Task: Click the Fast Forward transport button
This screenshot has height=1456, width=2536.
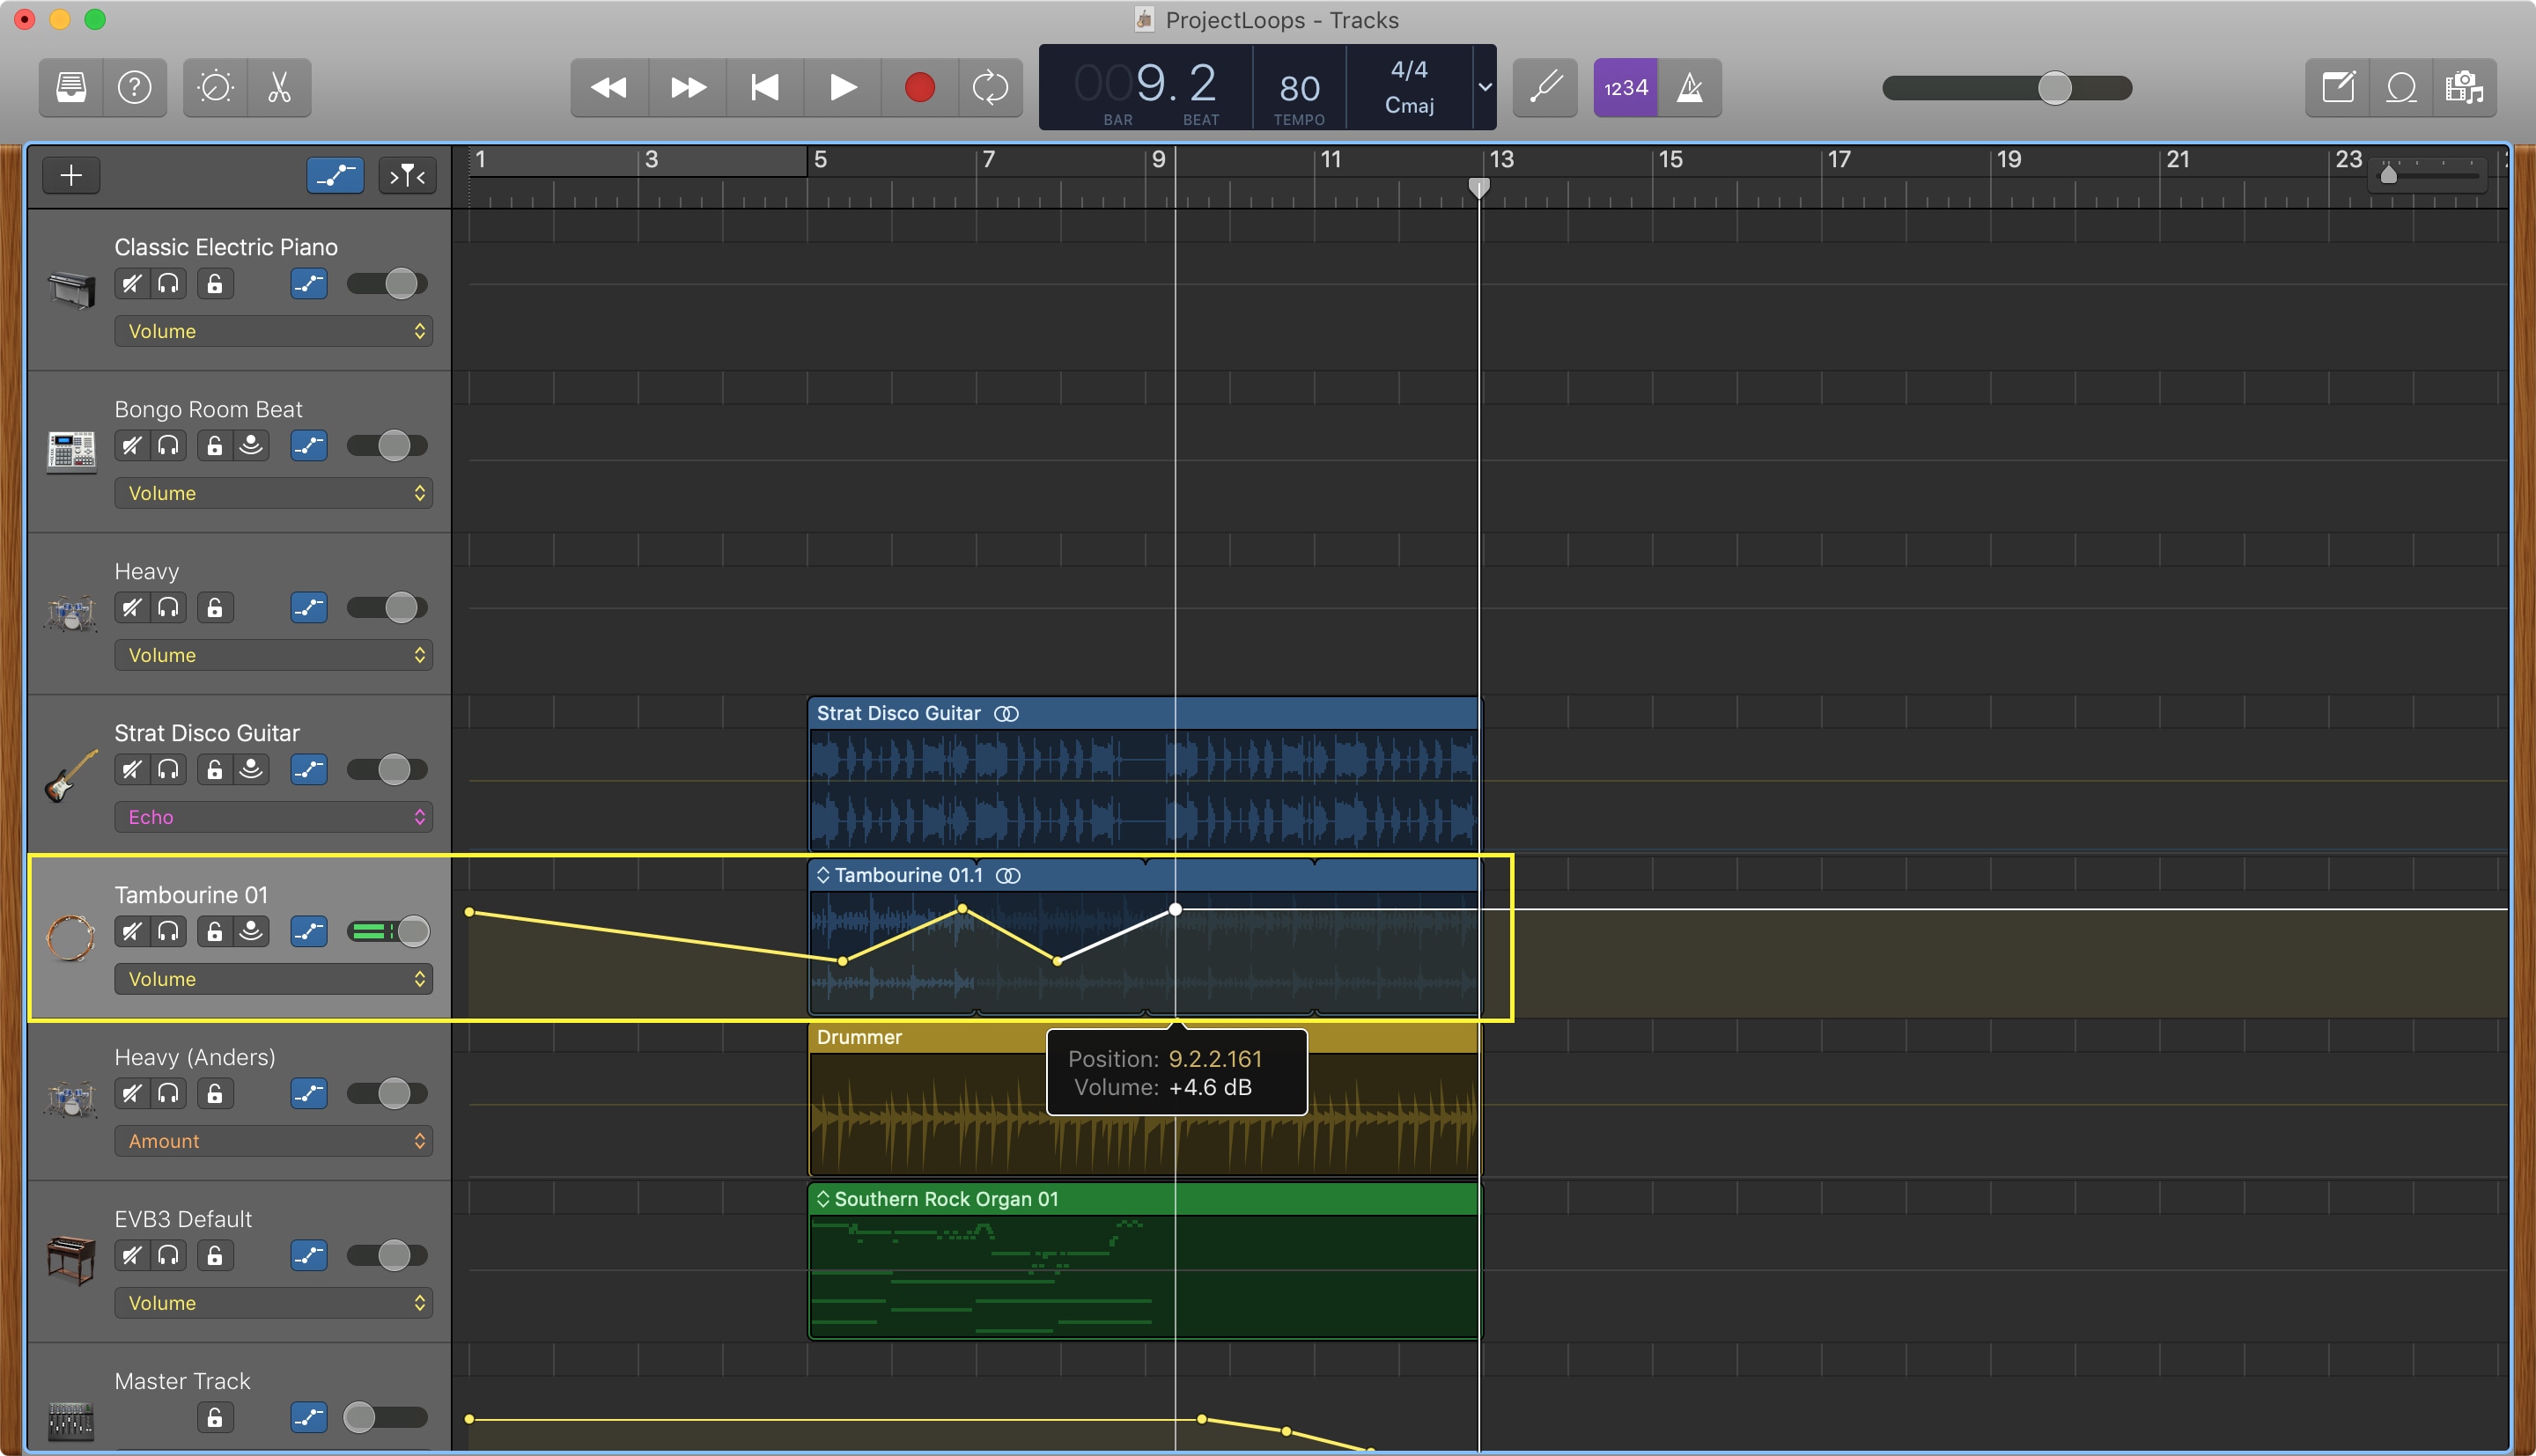Action: (687, 88)
